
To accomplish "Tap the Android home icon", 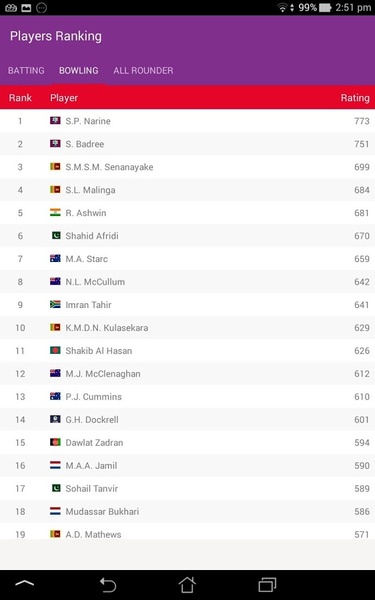I will pos(187,584).
